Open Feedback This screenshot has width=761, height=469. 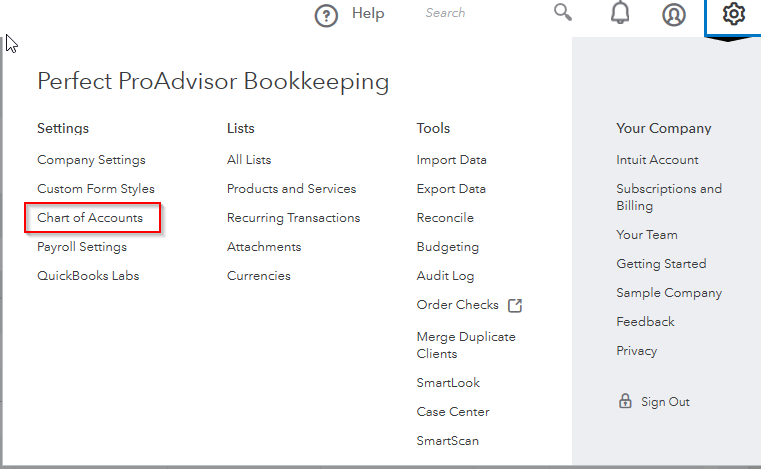tap(645, 322)
